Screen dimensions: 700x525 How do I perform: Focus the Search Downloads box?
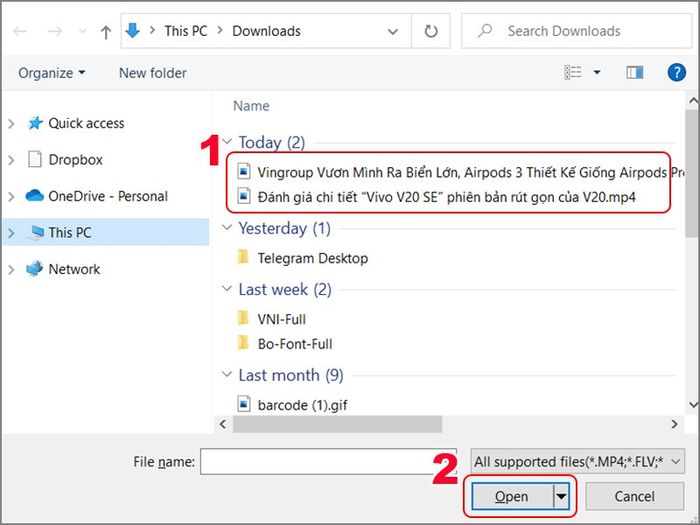click(576, 31)
